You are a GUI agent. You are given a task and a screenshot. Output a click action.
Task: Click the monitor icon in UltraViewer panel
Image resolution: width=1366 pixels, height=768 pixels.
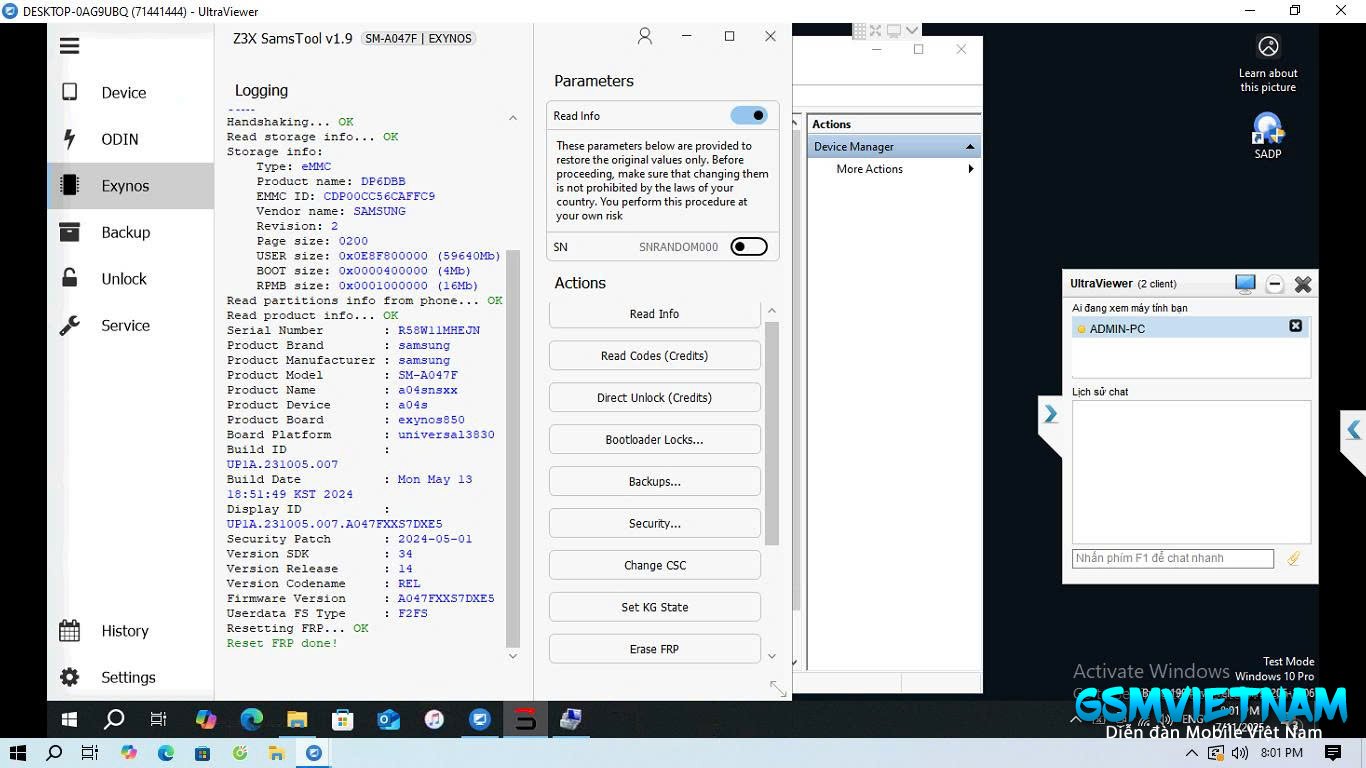(1245, 284)
